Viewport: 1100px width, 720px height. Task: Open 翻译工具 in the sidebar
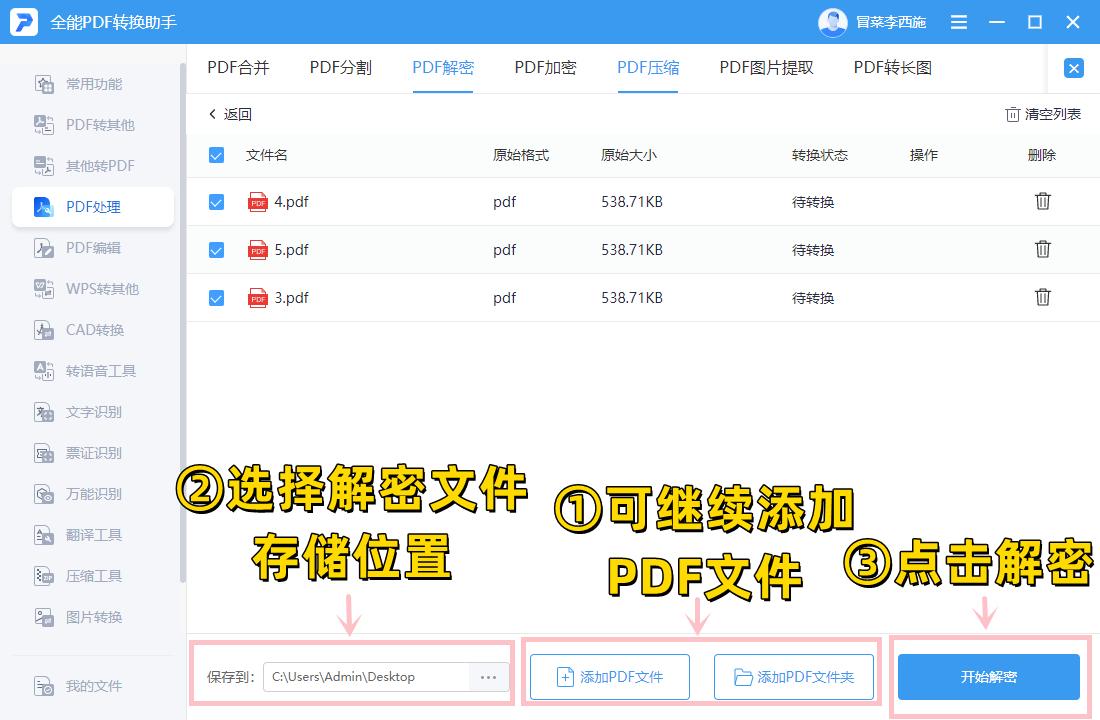93,535
